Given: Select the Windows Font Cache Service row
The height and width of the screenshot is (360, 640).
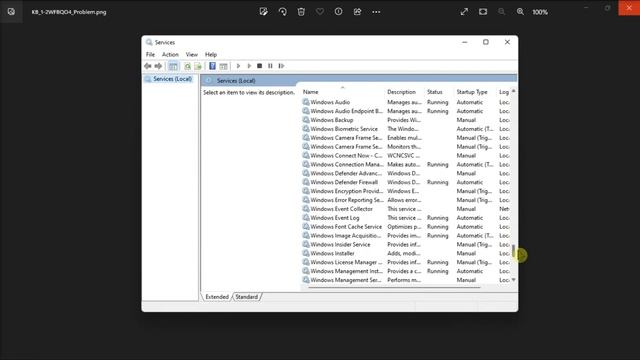Looking at the screenshot, I should (406, 227).
